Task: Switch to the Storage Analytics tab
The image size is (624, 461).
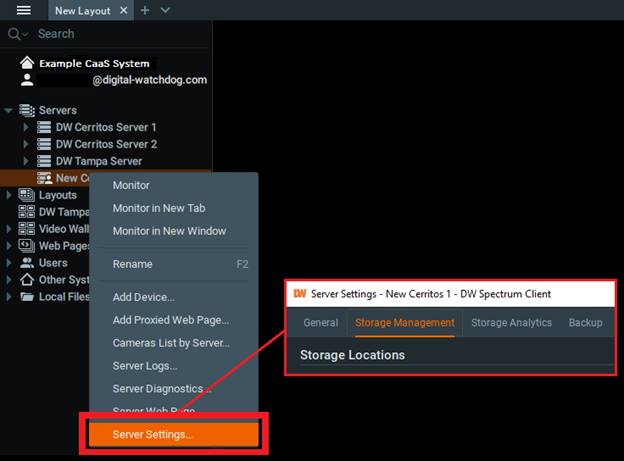Action: click(x=511, y=323)
